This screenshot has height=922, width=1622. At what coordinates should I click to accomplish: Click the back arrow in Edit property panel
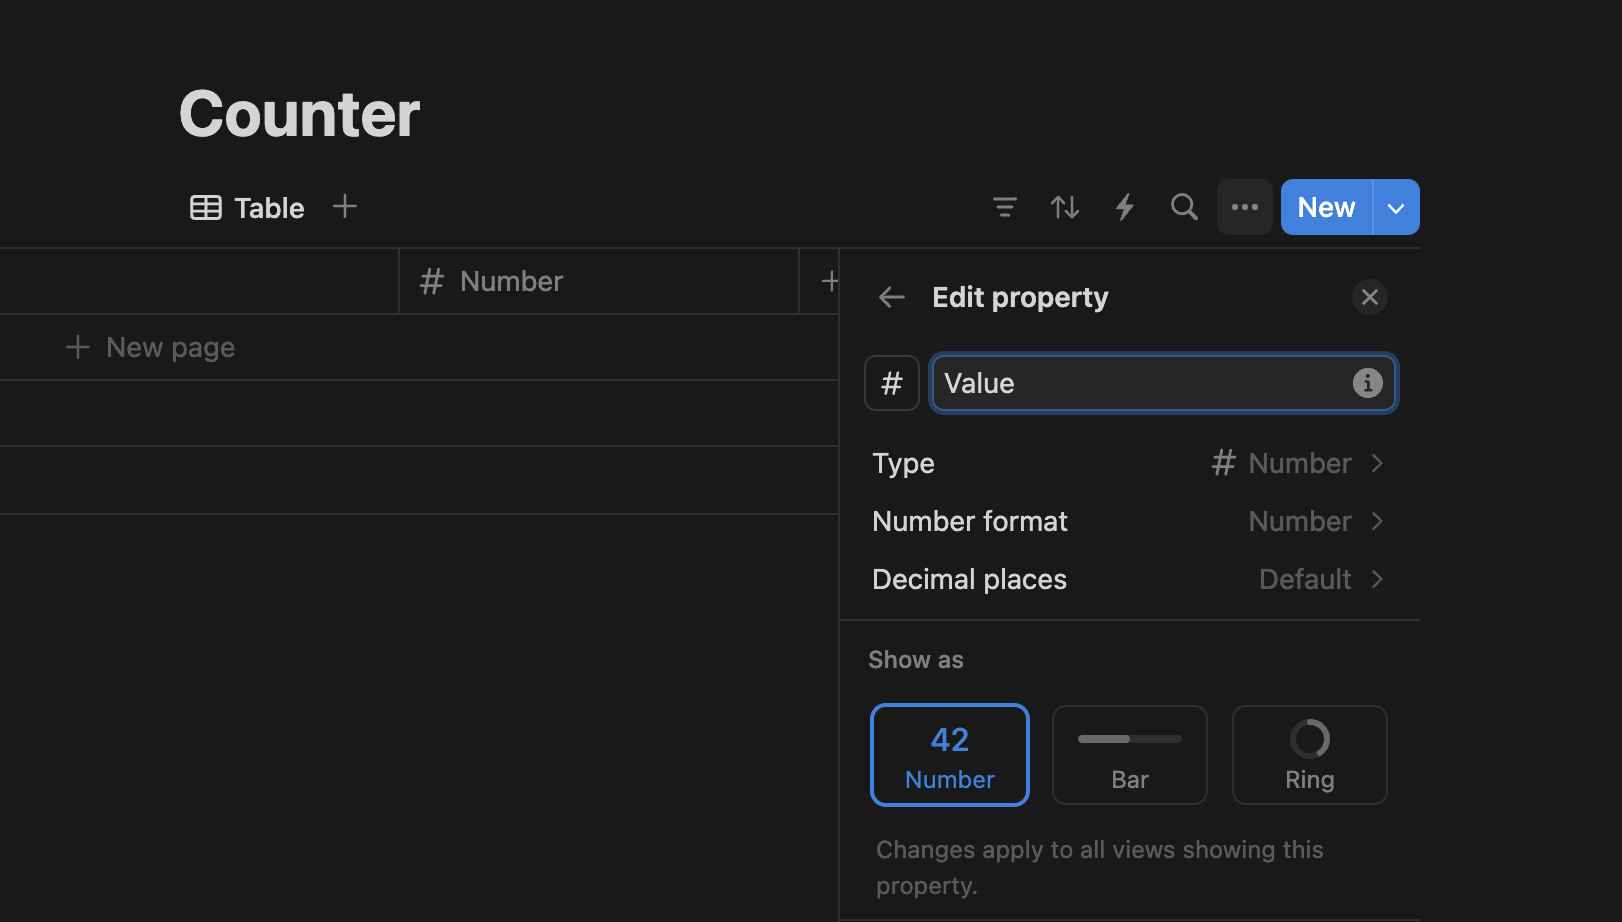[x=891, y=297]
